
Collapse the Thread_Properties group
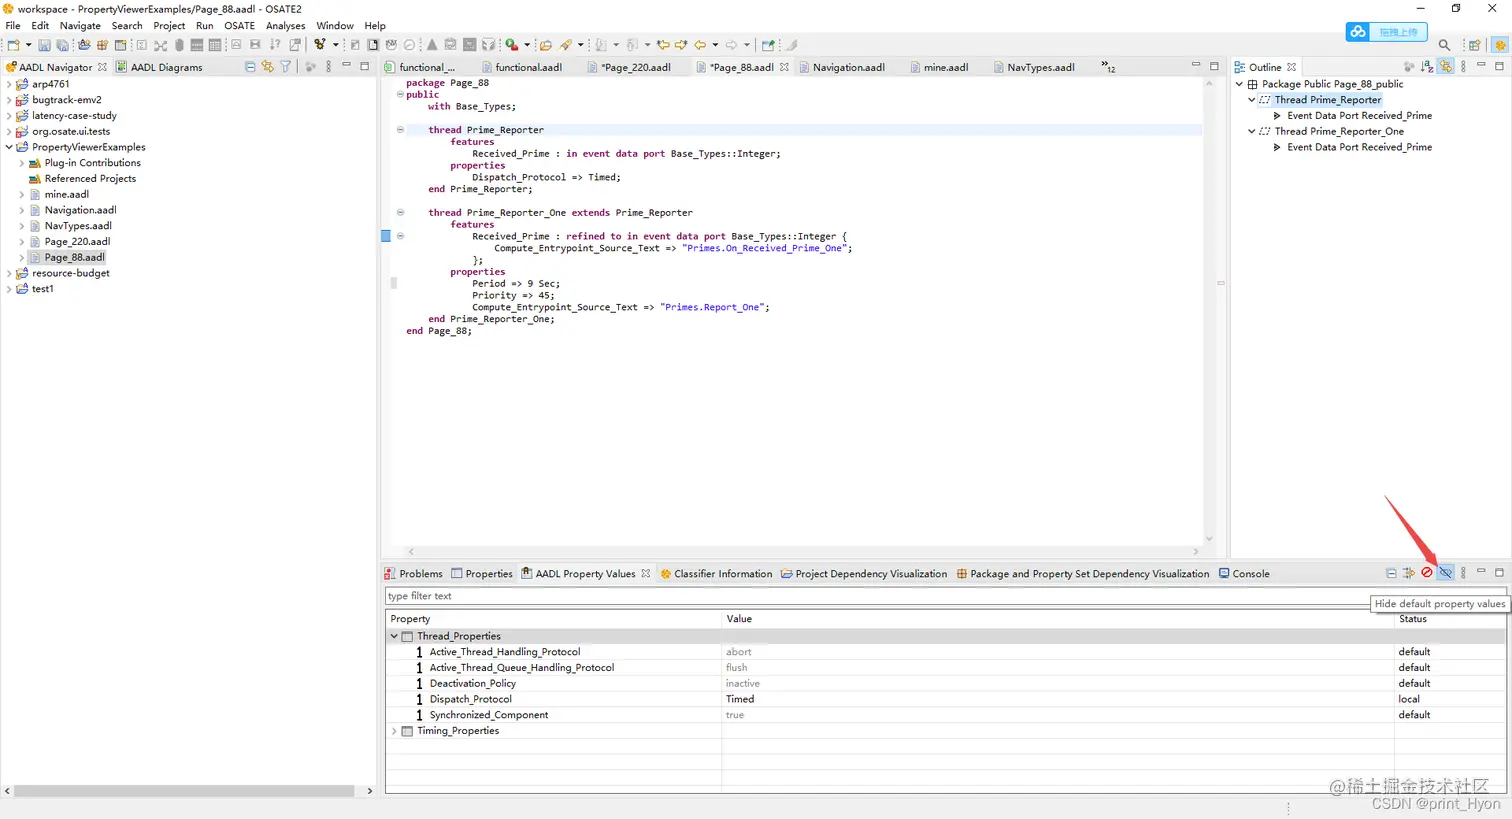click(394, 636)
